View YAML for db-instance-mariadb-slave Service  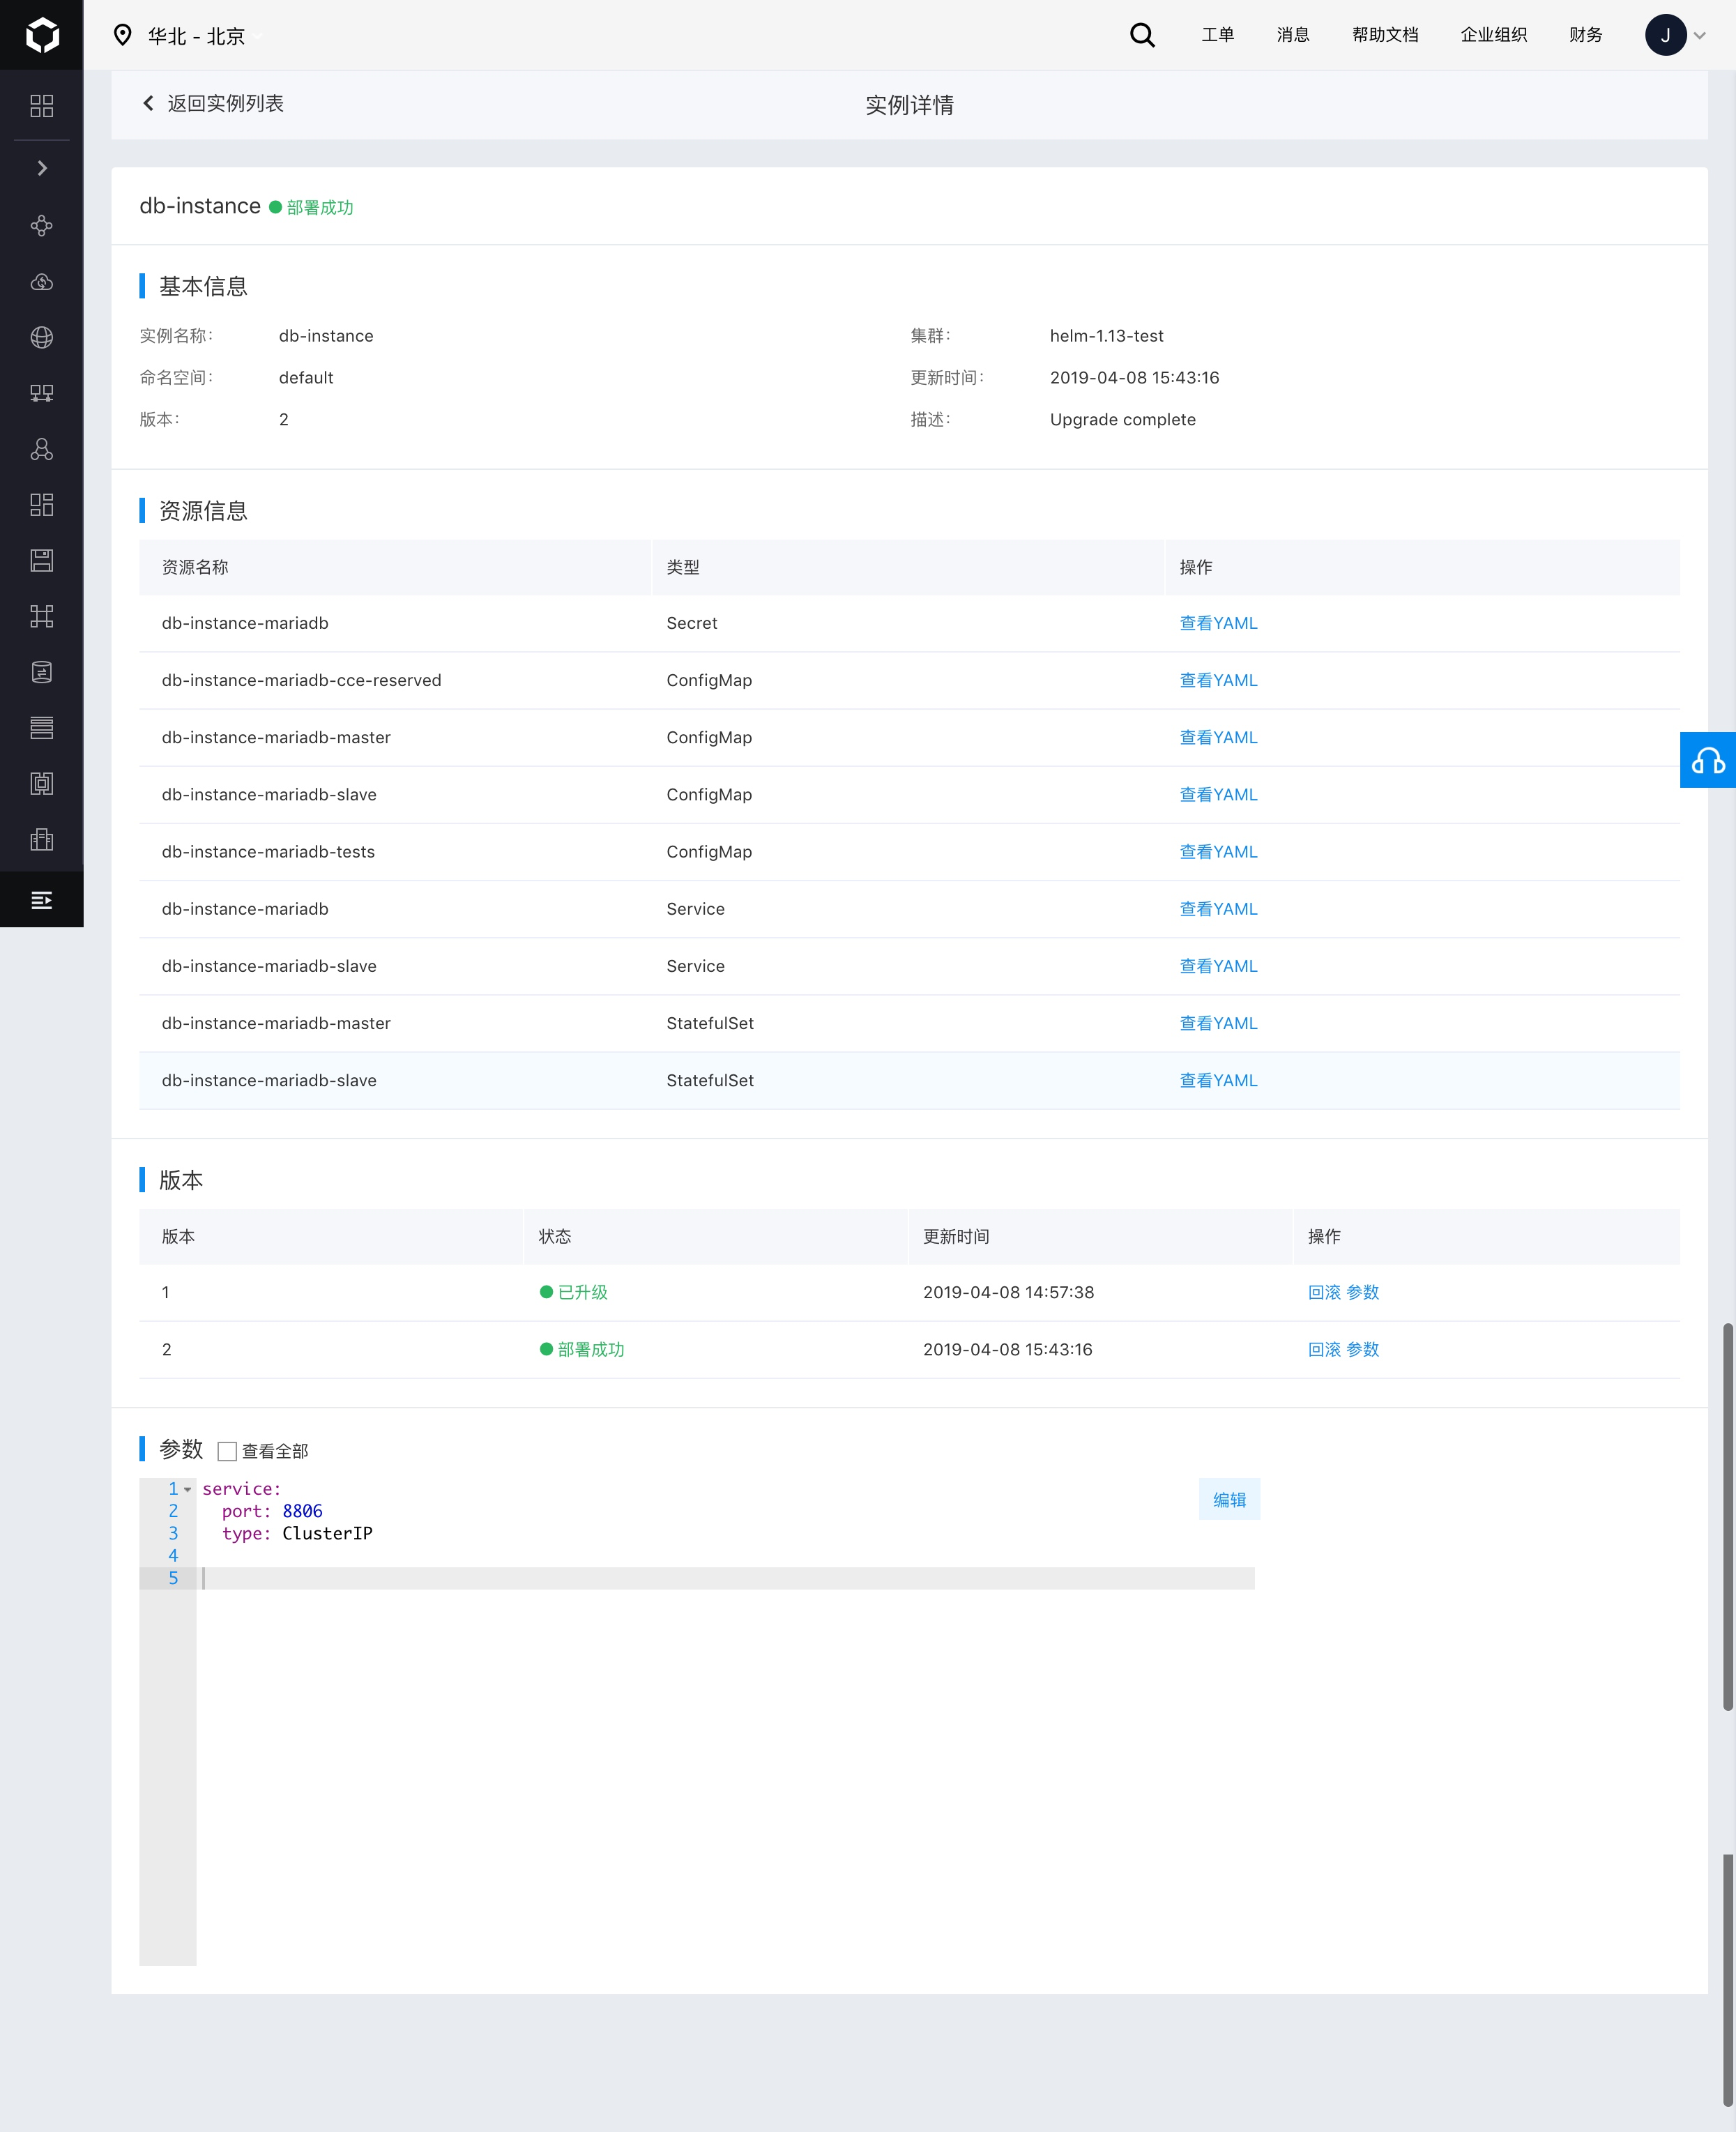point(1218,966)
